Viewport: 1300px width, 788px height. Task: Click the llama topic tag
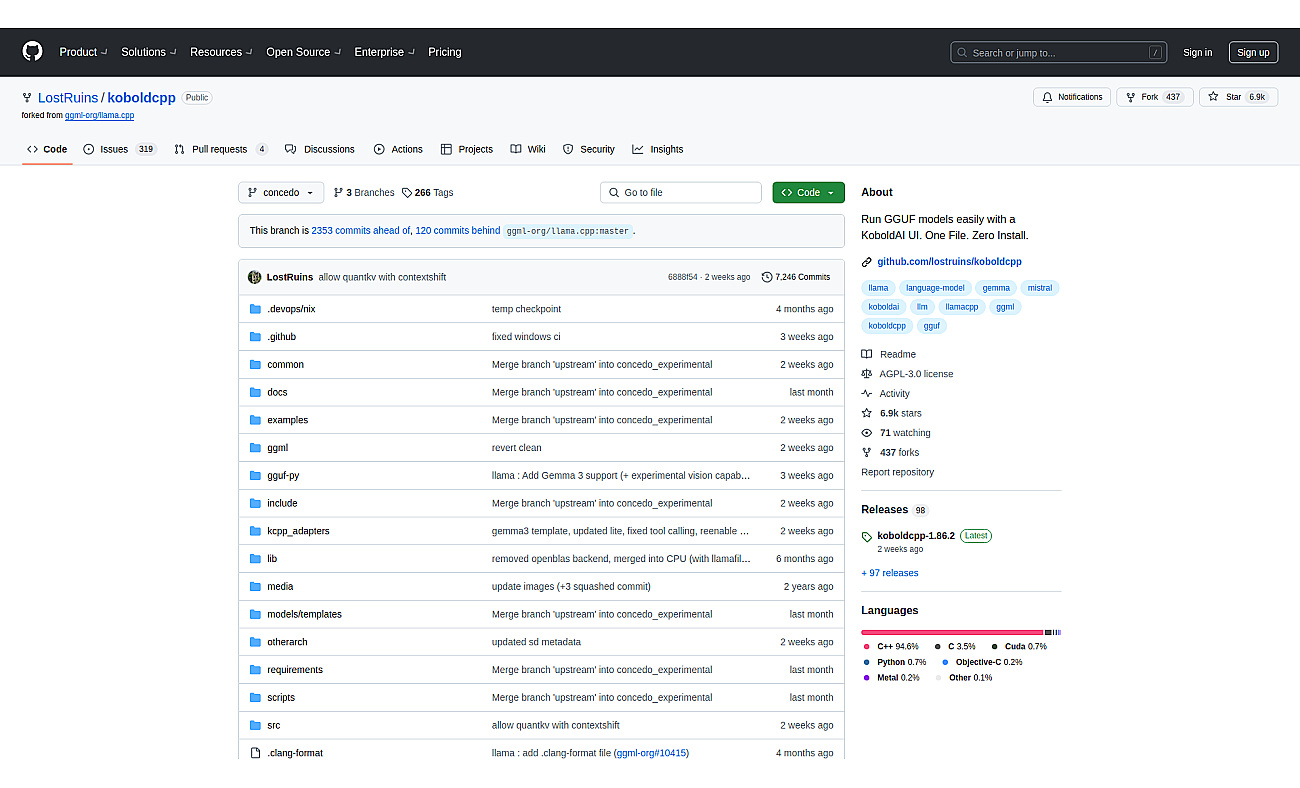(878, 288)
